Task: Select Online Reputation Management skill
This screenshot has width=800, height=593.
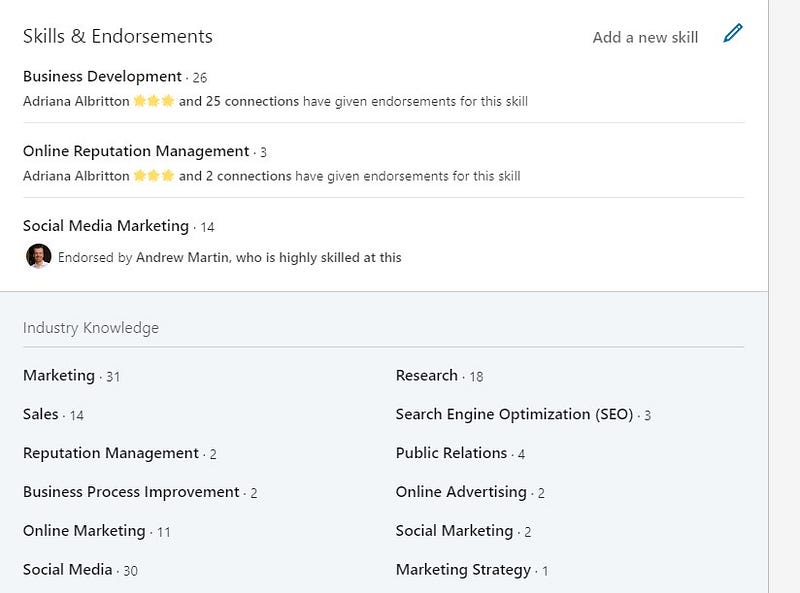Action: pyautogui.click(x=136, y=151)
